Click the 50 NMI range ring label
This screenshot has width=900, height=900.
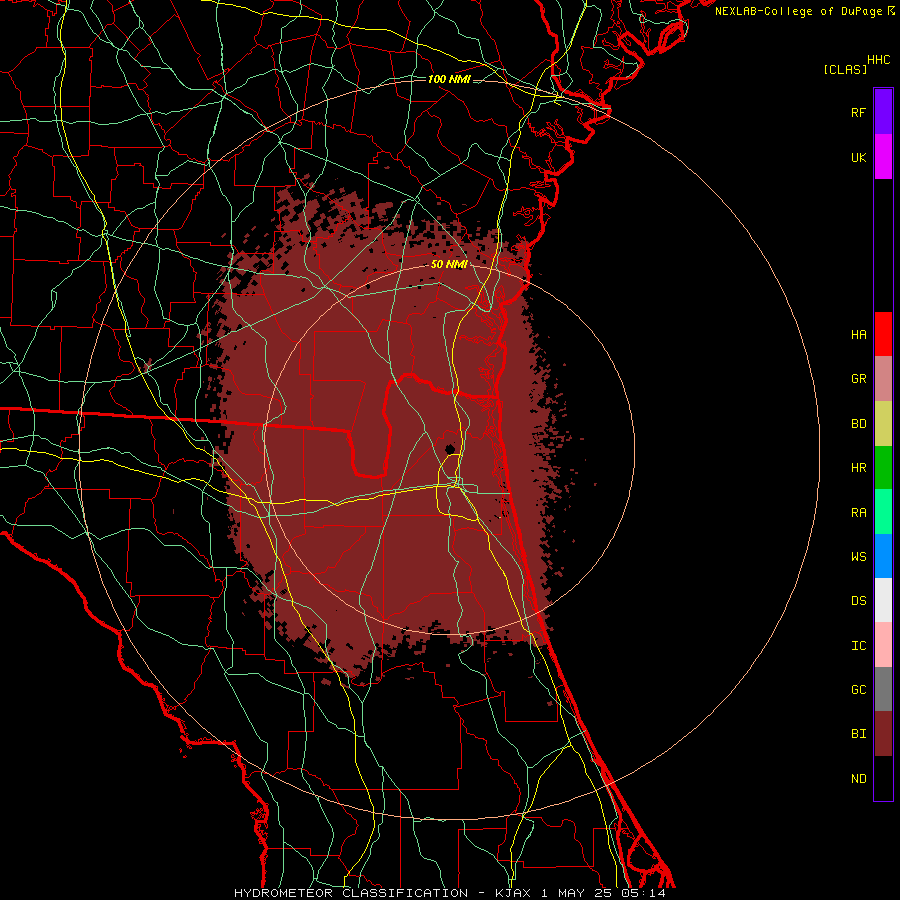(x=449, y=264)
